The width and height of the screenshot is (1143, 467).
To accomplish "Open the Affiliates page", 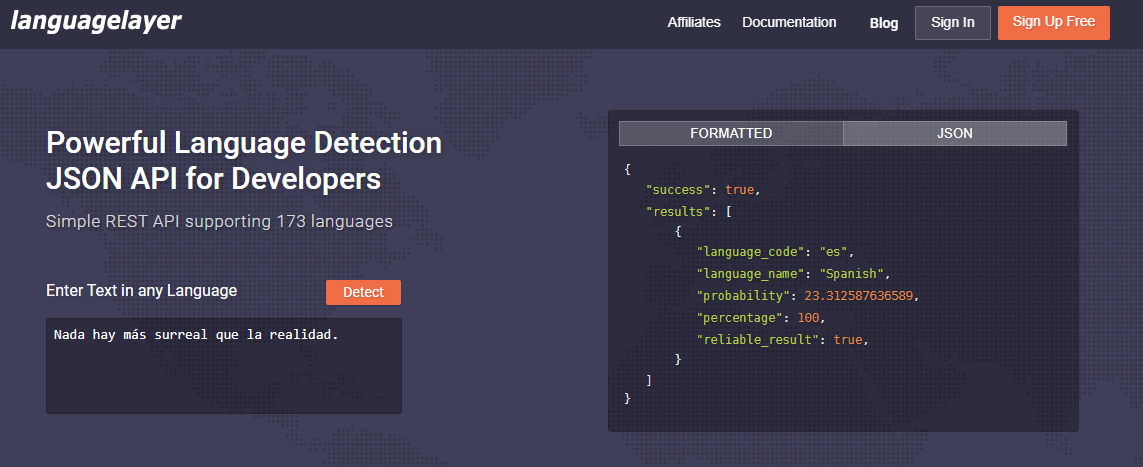I will (x=694, y=23).
